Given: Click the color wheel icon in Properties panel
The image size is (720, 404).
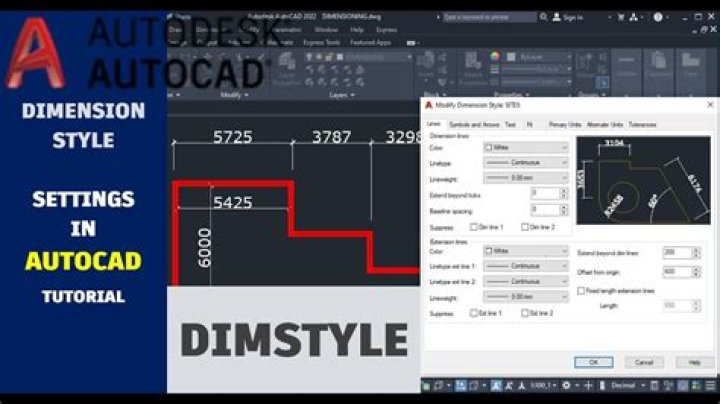Looking at the screenshot, I should click(494, 57).
